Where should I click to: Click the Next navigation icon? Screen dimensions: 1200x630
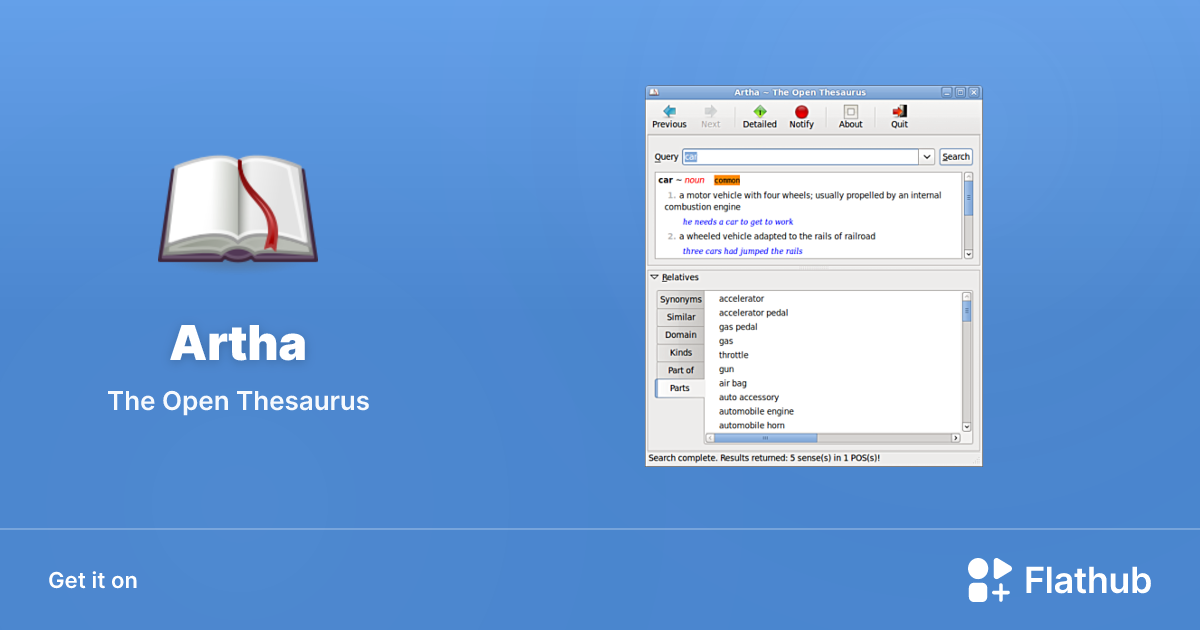(710, 112)
